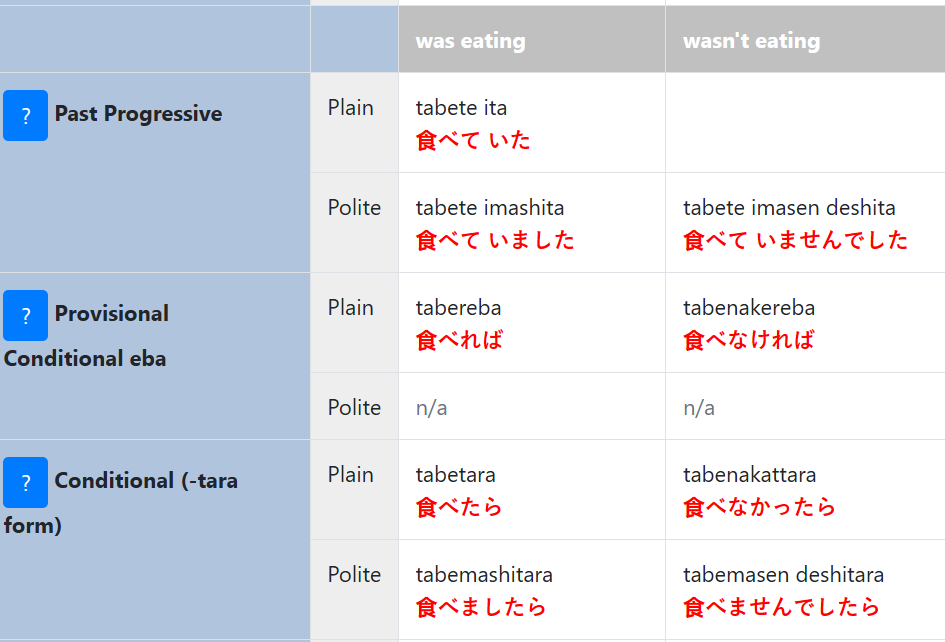This screenshot has width=945, height=642.
Task: Click the Japanese text 食べなければ
Action: [x=749, y=340]
